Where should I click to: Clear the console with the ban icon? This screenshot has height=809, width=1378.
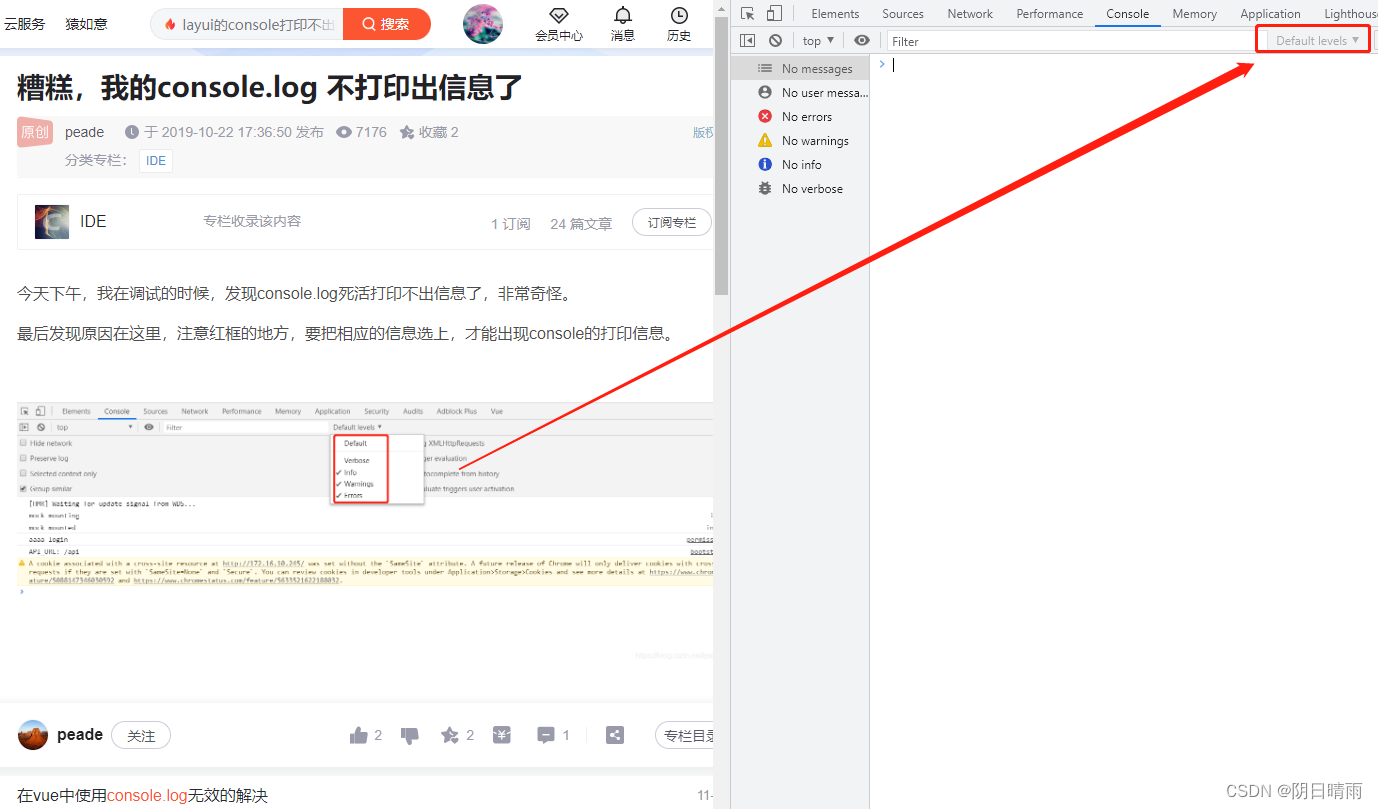tap(775, 41)
